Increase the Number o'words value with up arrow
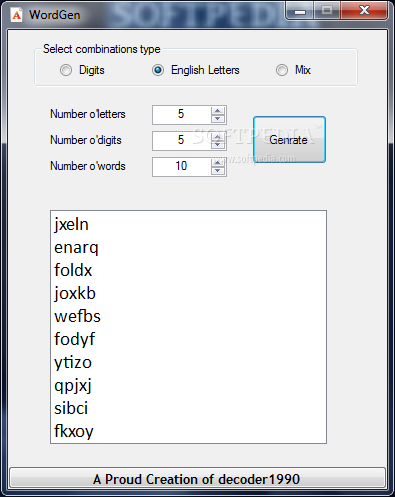Screen dimensions: 395x497 218,163
